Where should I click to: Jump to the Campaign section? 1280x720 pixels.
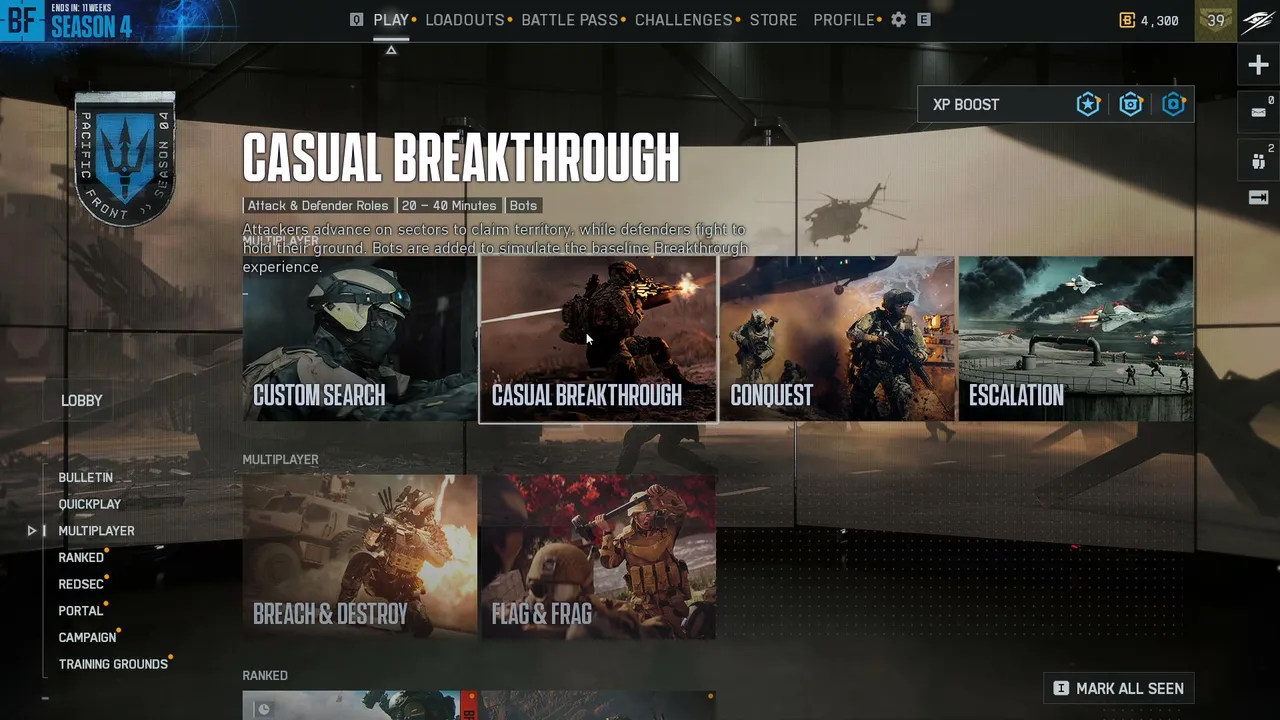pos(88,637)
